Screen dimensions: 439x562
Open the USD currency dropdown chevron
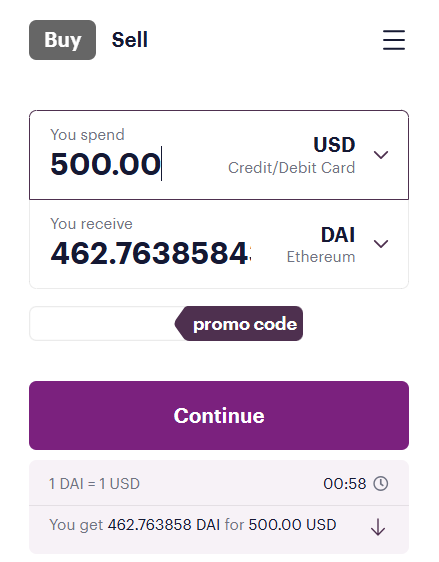tap(381, 155)
